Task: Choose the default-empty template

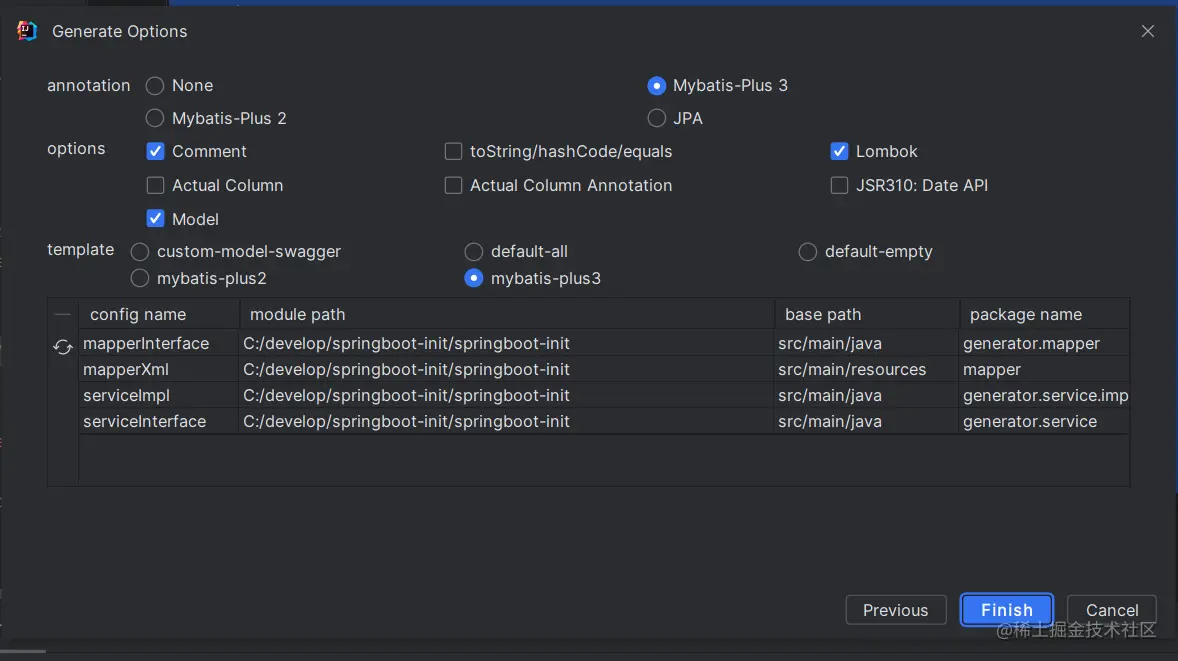Action: (808, 252)
